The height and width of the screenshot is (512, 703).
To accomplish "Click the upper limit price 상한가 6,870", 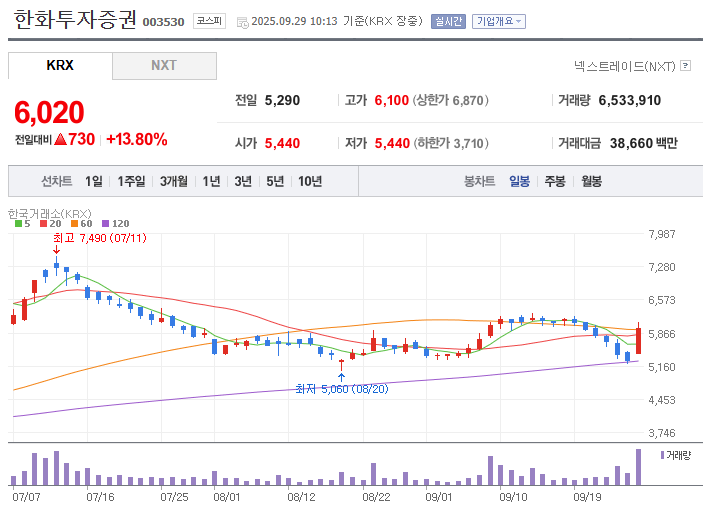I will tap(451, 100).
